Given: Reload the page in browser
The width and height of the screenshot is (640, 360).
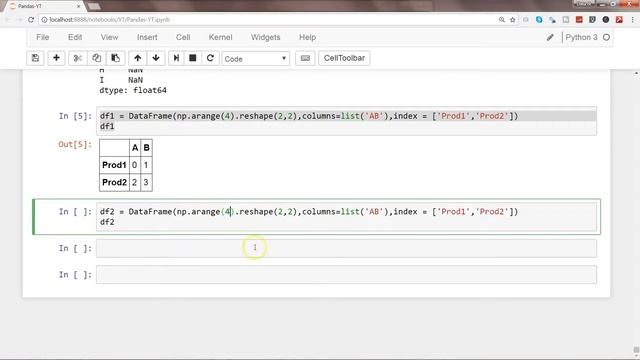Looking at the screenshot, I should pyautogui.click(x=31, y=20).
